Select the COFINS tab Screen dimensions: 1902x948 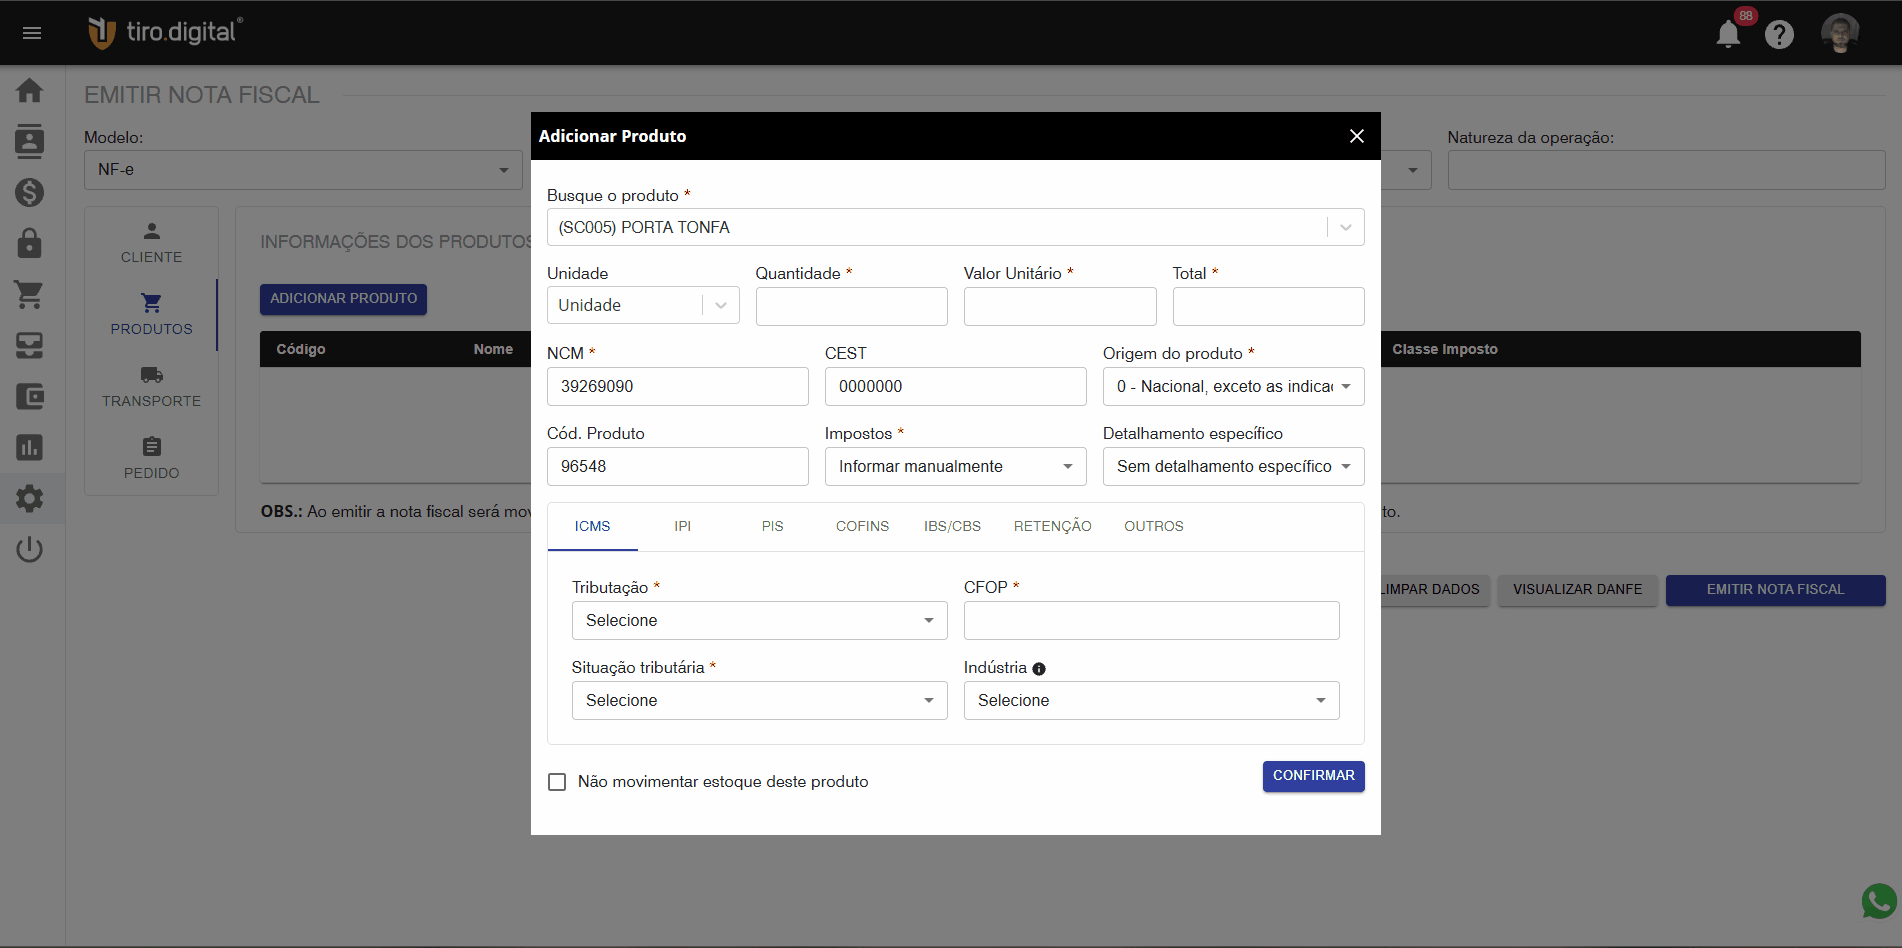point(862,526)
